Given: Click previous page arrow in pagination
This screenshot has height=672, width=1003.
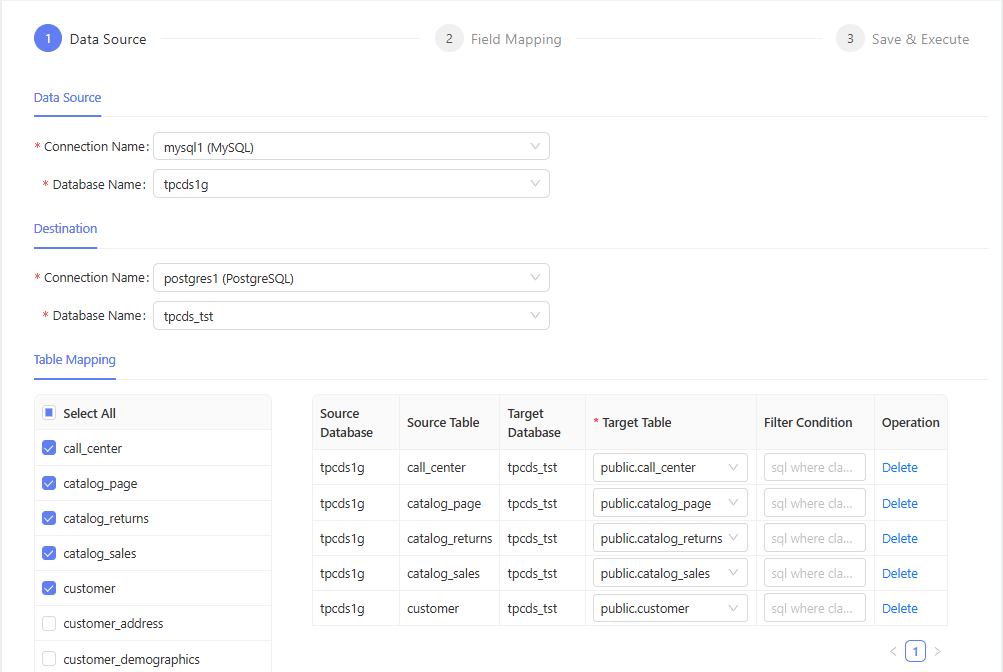Looking at the screenshot, I should click(x=893, y=652).
